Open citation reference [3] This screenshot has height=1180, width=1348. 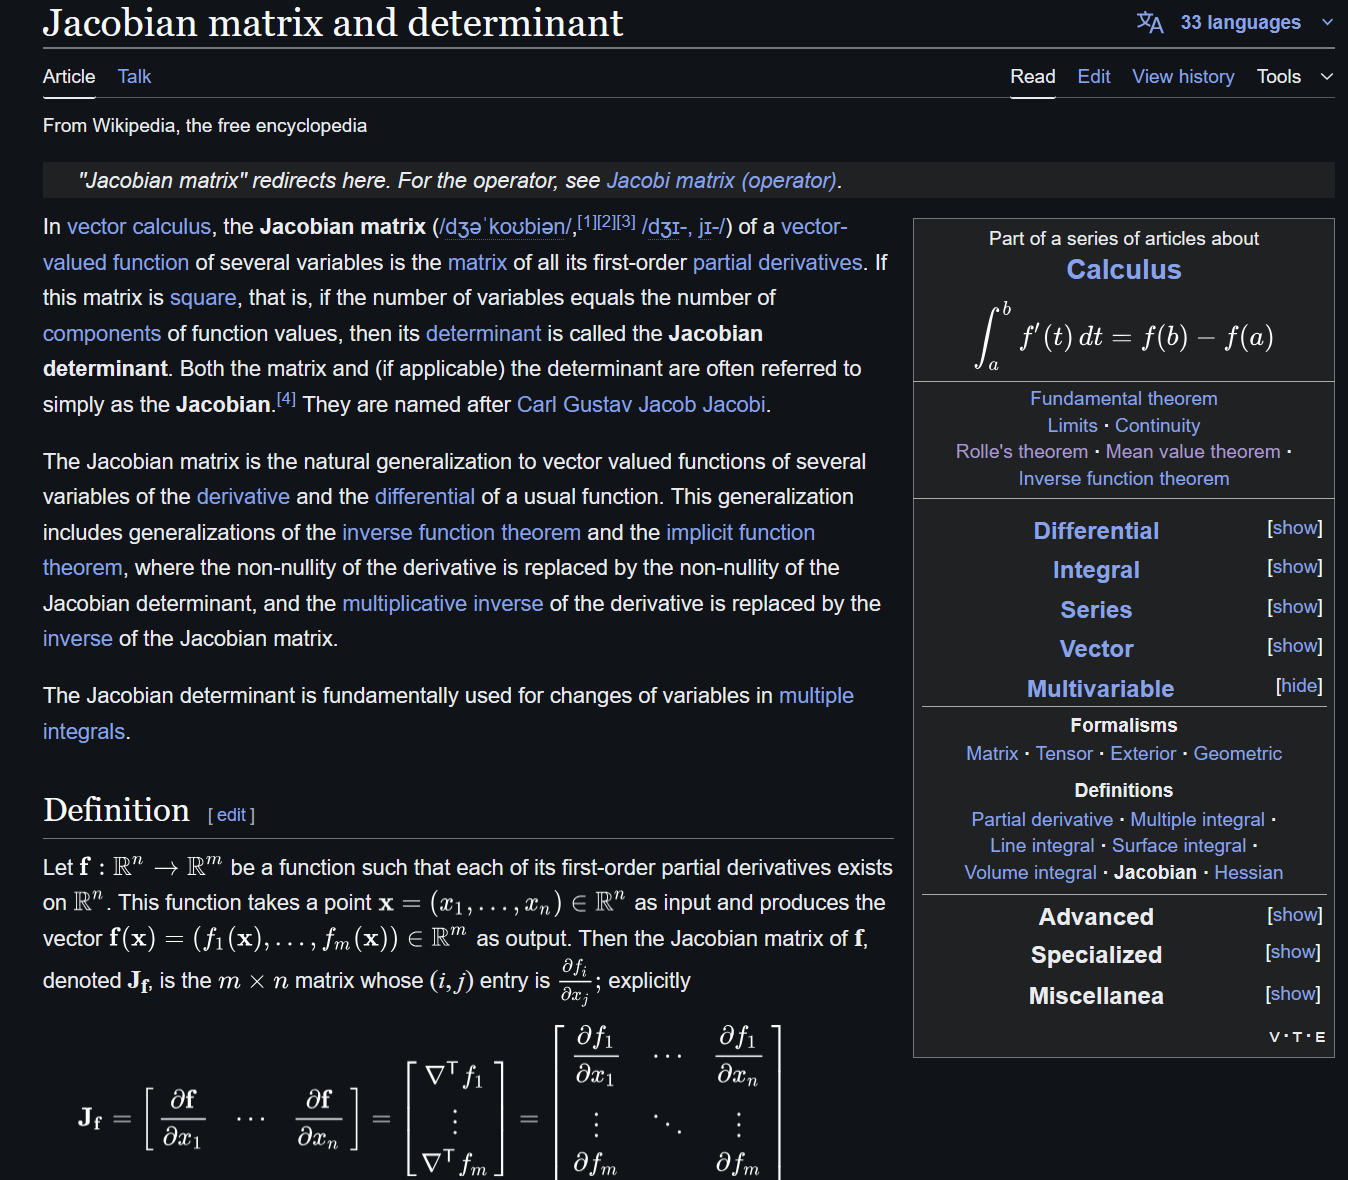coord(626,221)
